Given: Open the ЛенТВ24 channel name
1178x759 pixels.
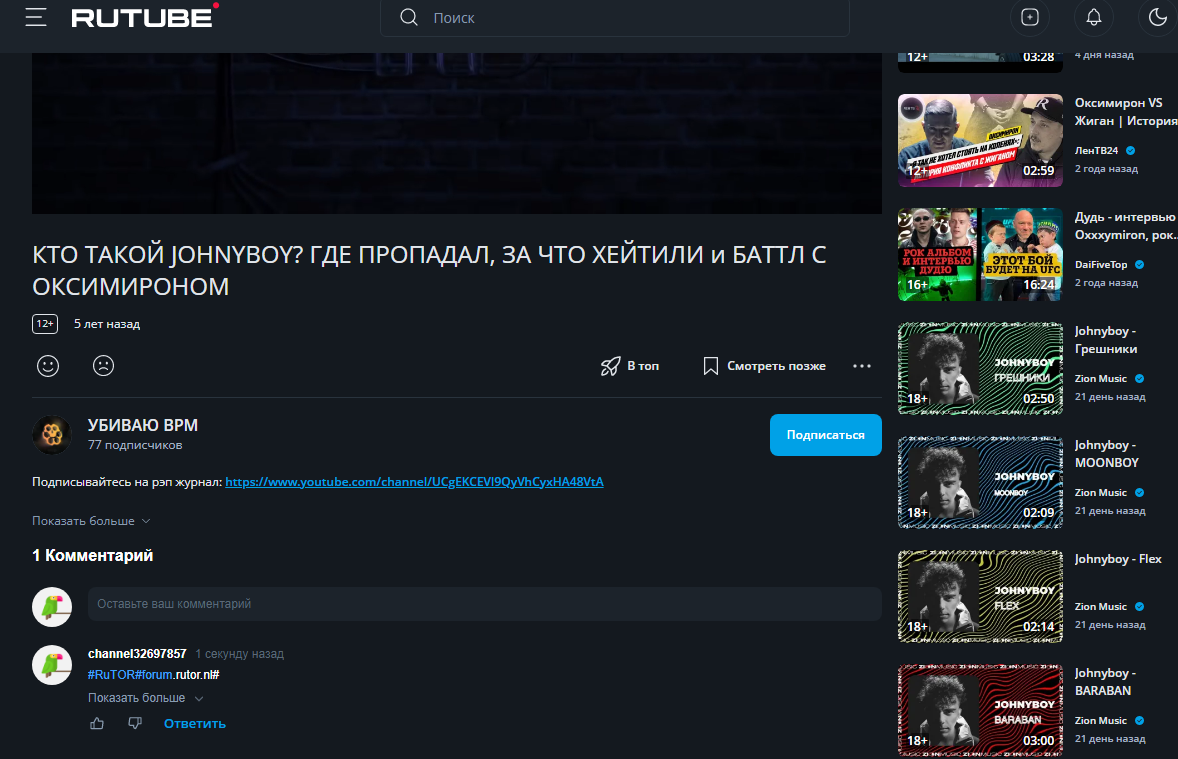Looking at the screenshot, I should 1096,150.
